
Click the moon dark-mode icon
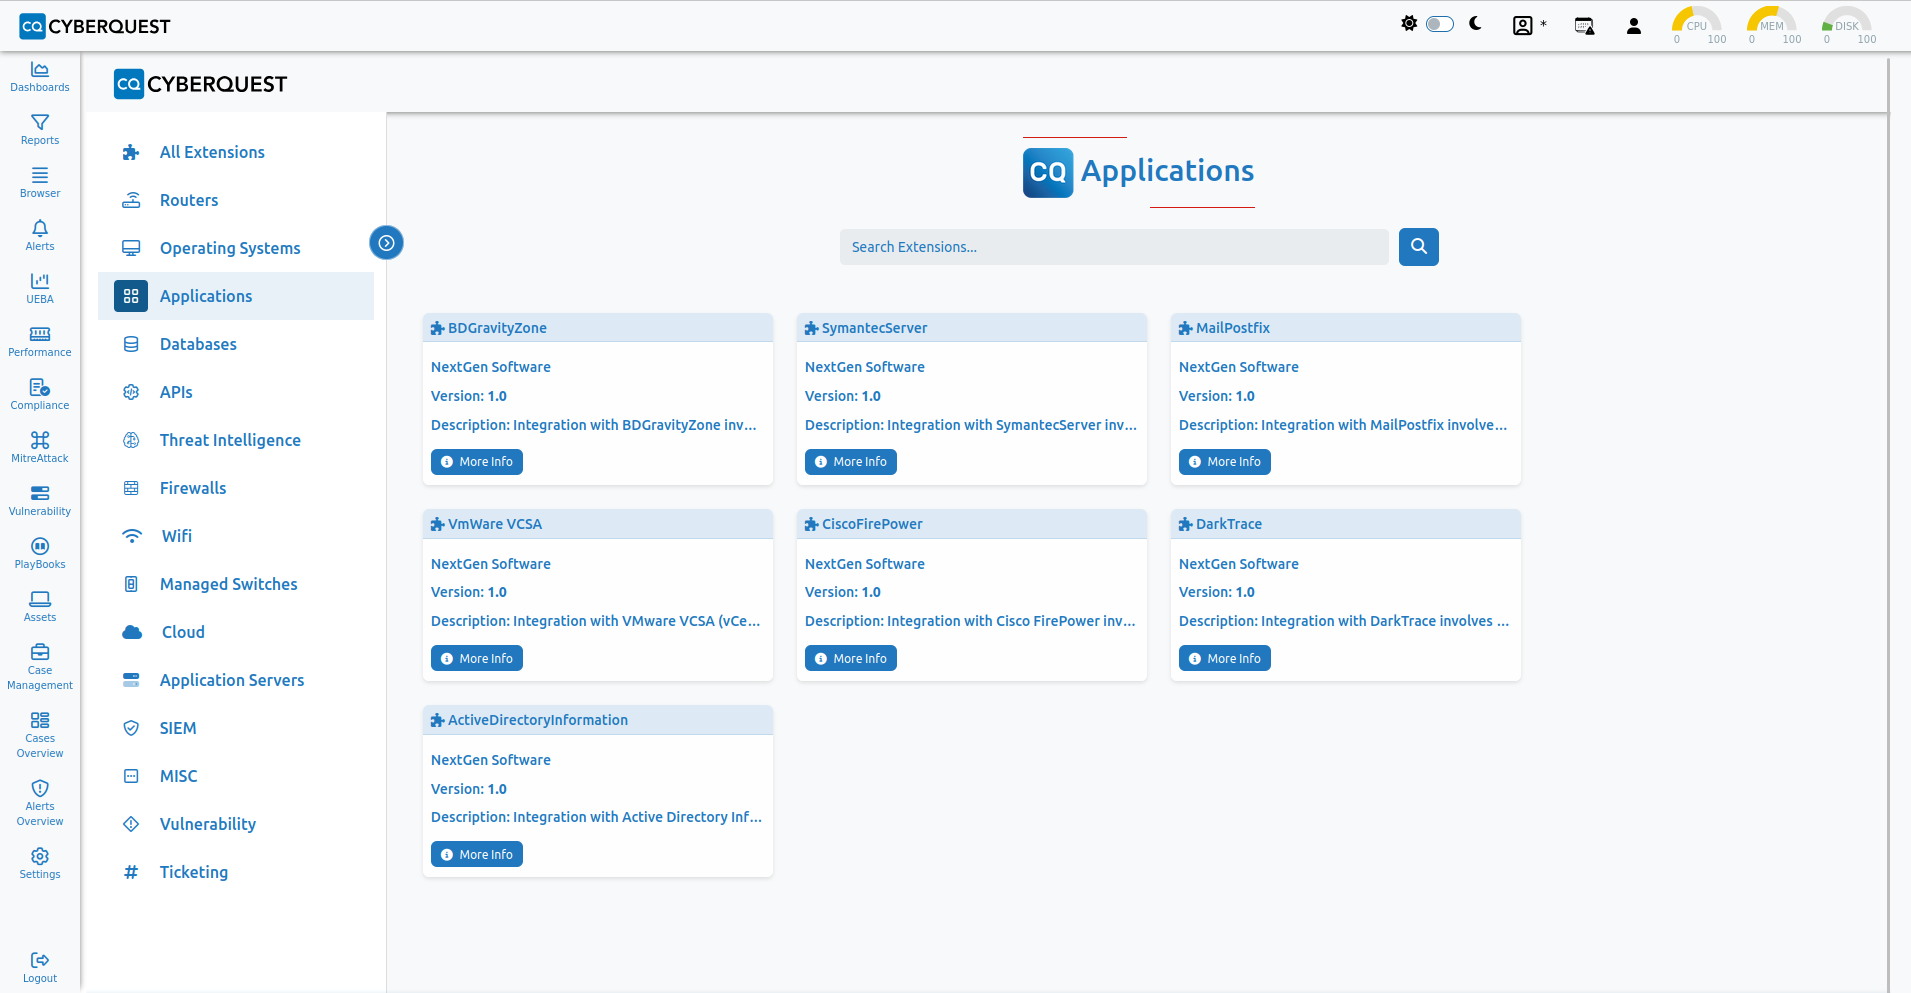(1476, 23)
